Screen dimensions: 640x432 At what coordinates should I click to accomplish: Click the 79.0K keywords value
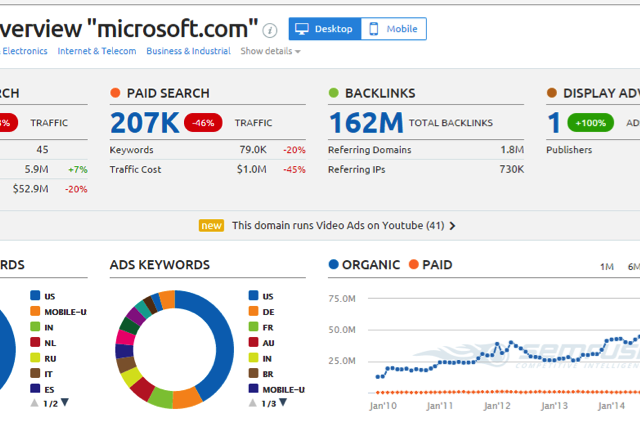[x=253, y=150]
